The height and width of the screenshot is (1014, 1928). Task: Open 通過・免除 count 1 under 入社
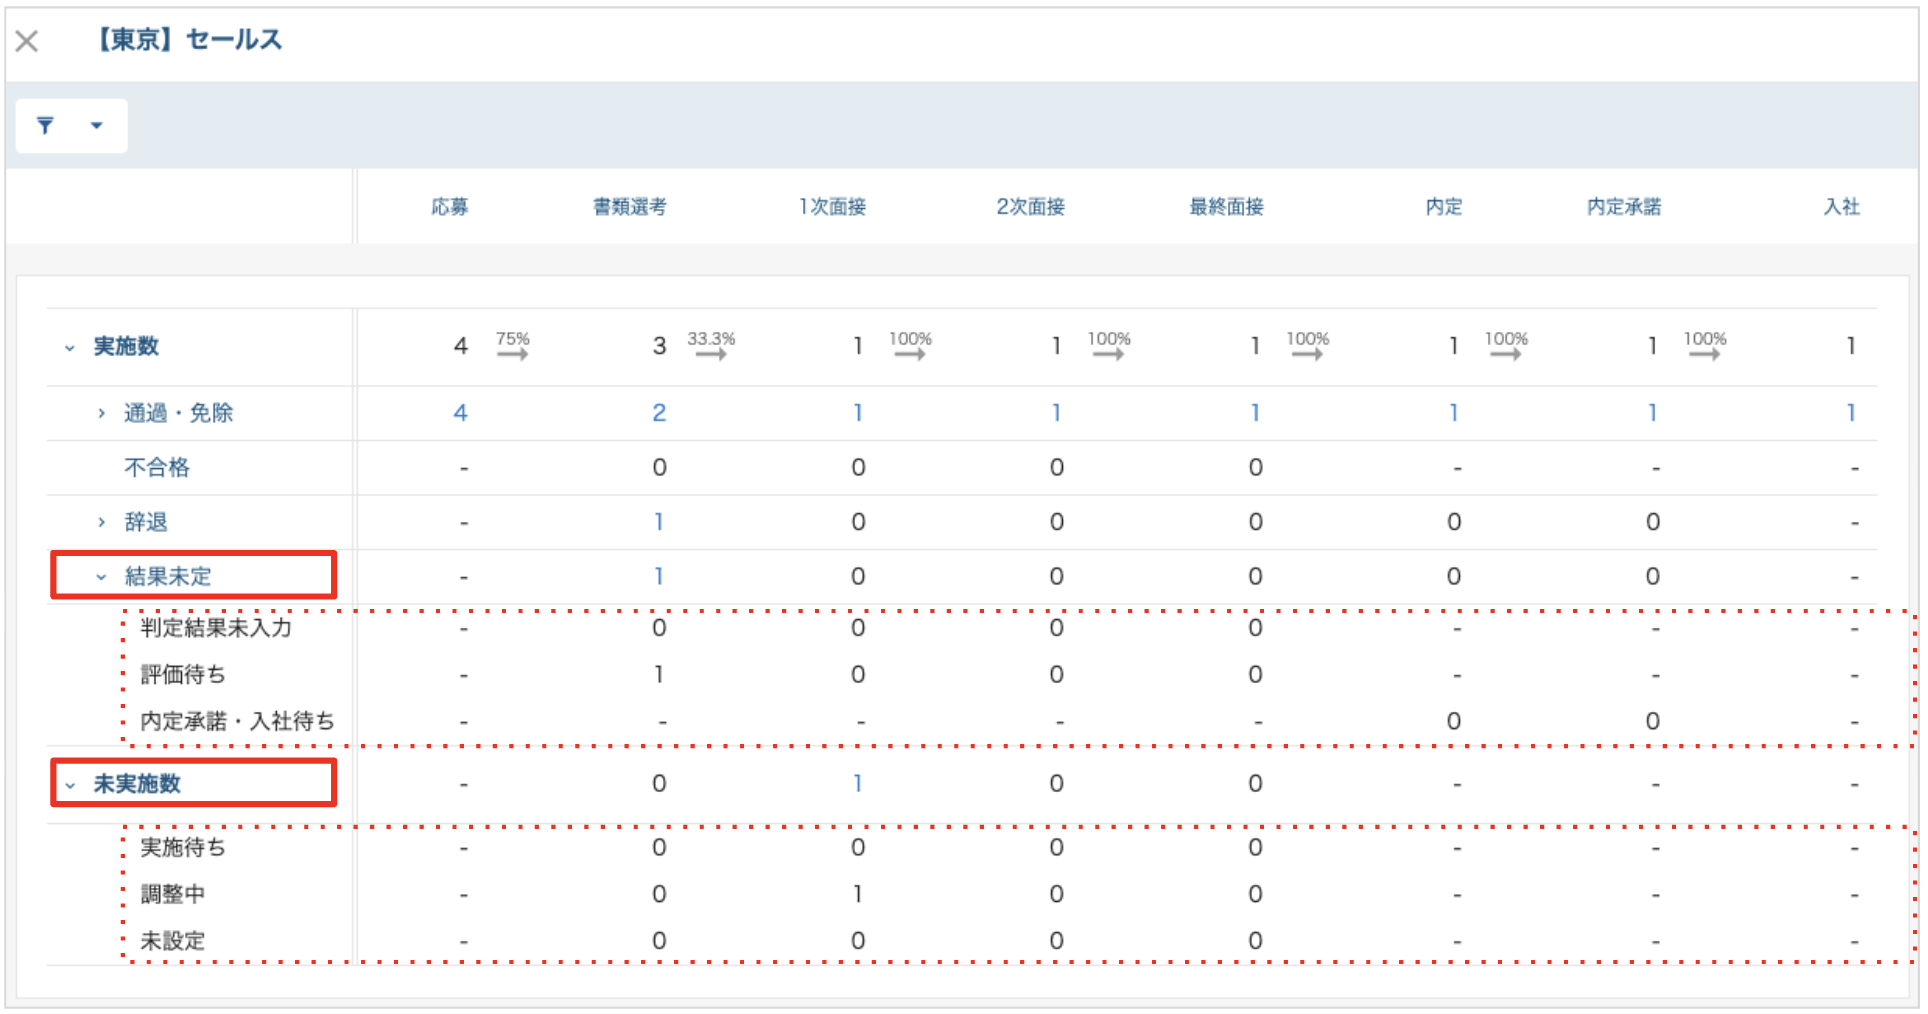(x=1851, y=413)
